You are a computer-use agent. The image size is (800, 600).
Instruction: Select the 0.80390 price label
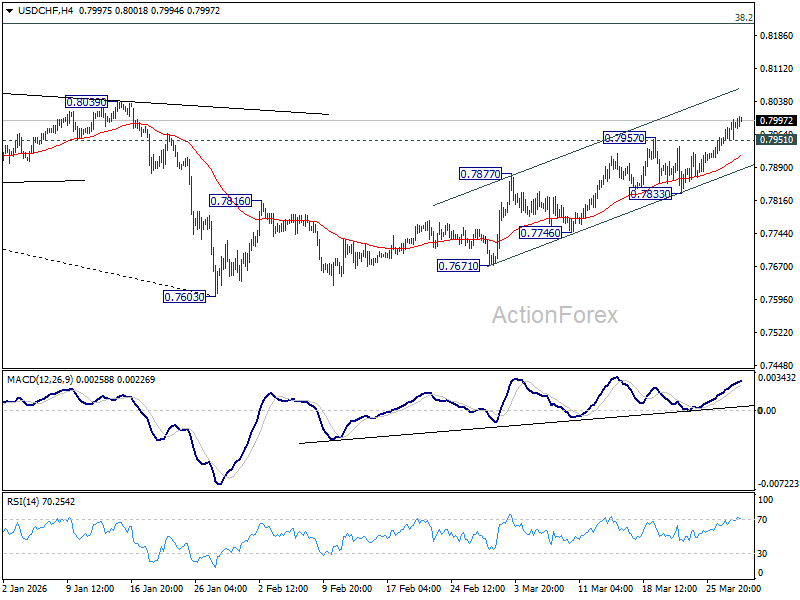[86, 102]
